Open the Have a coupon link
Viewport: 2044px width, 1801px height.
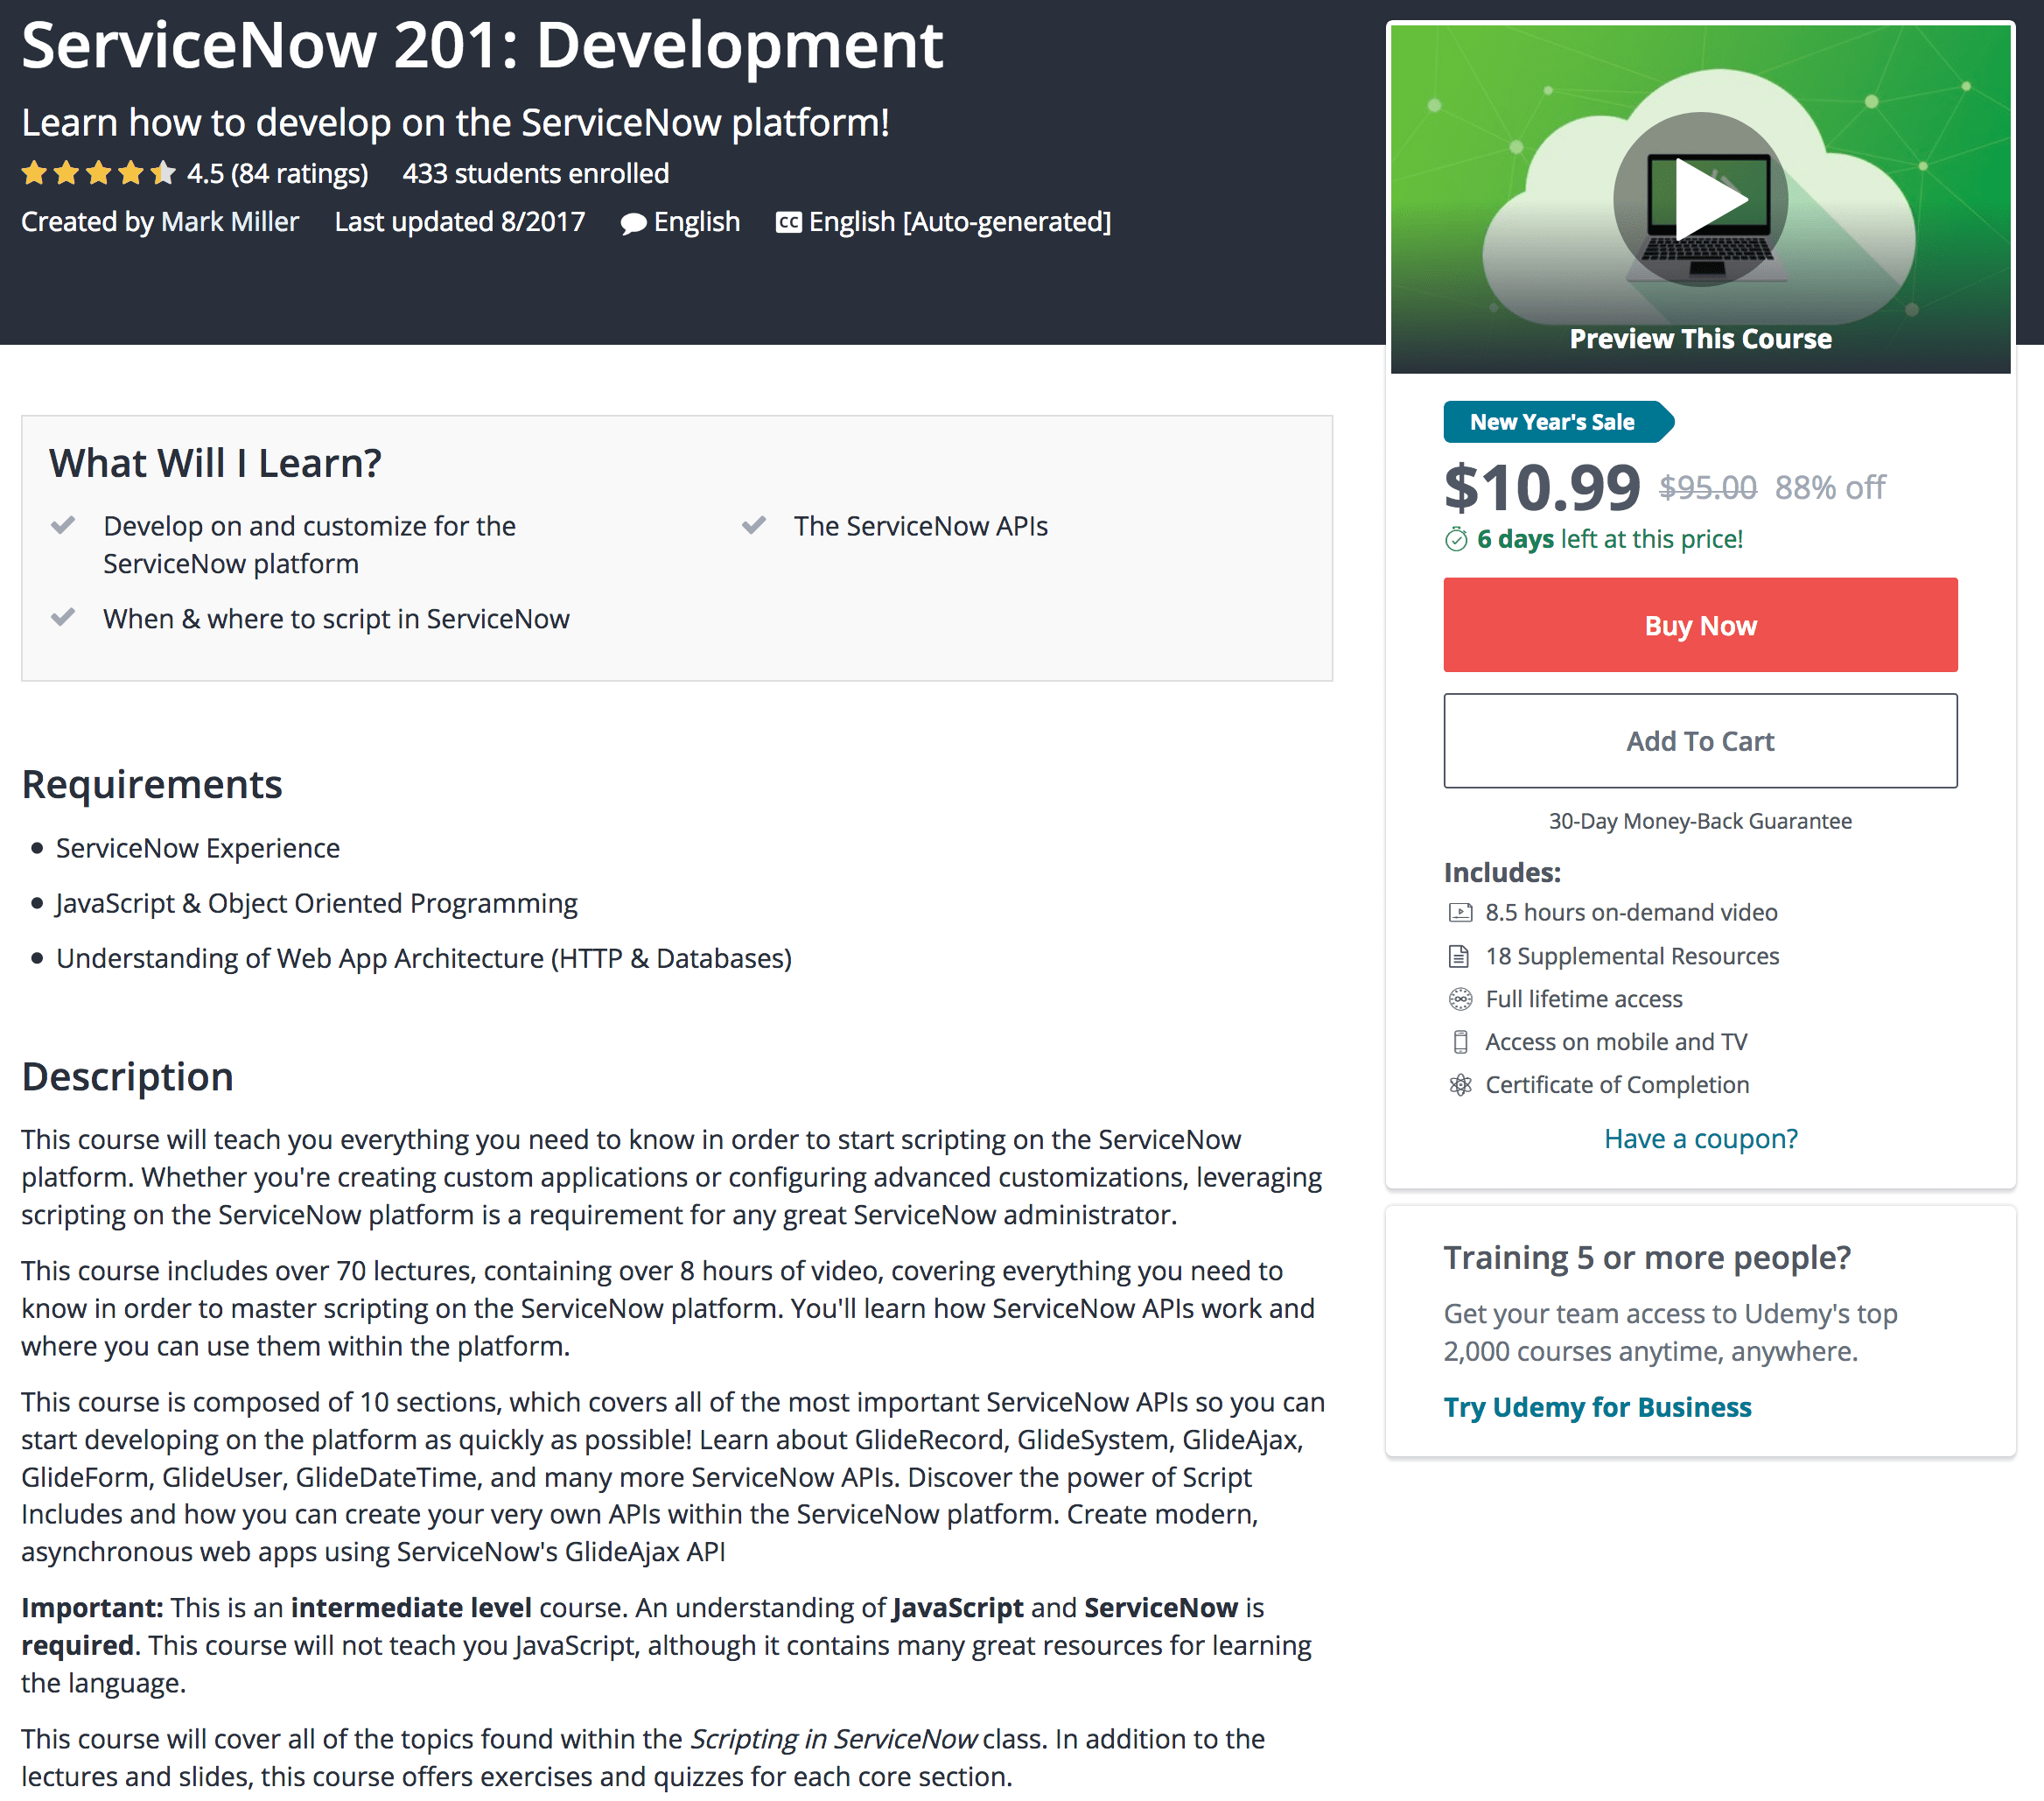(1700, 1139)
